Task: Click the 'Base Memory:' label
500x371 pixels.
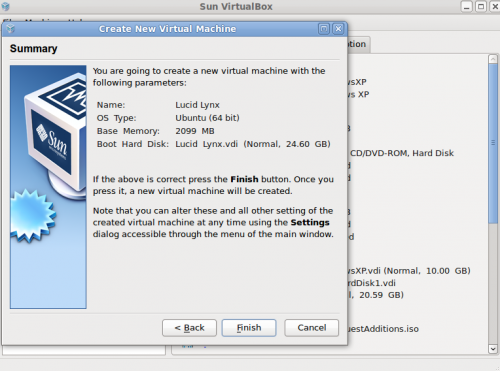Action: [128, 131]
